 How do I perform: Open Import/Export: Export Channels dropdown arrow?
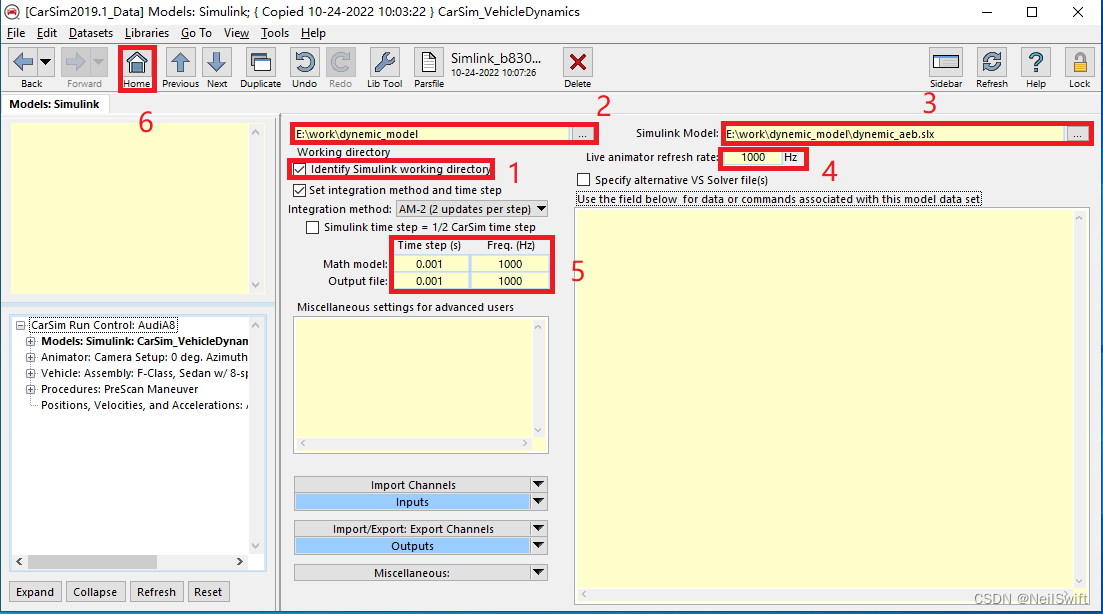pyautogui.click(x=538, y=528)
